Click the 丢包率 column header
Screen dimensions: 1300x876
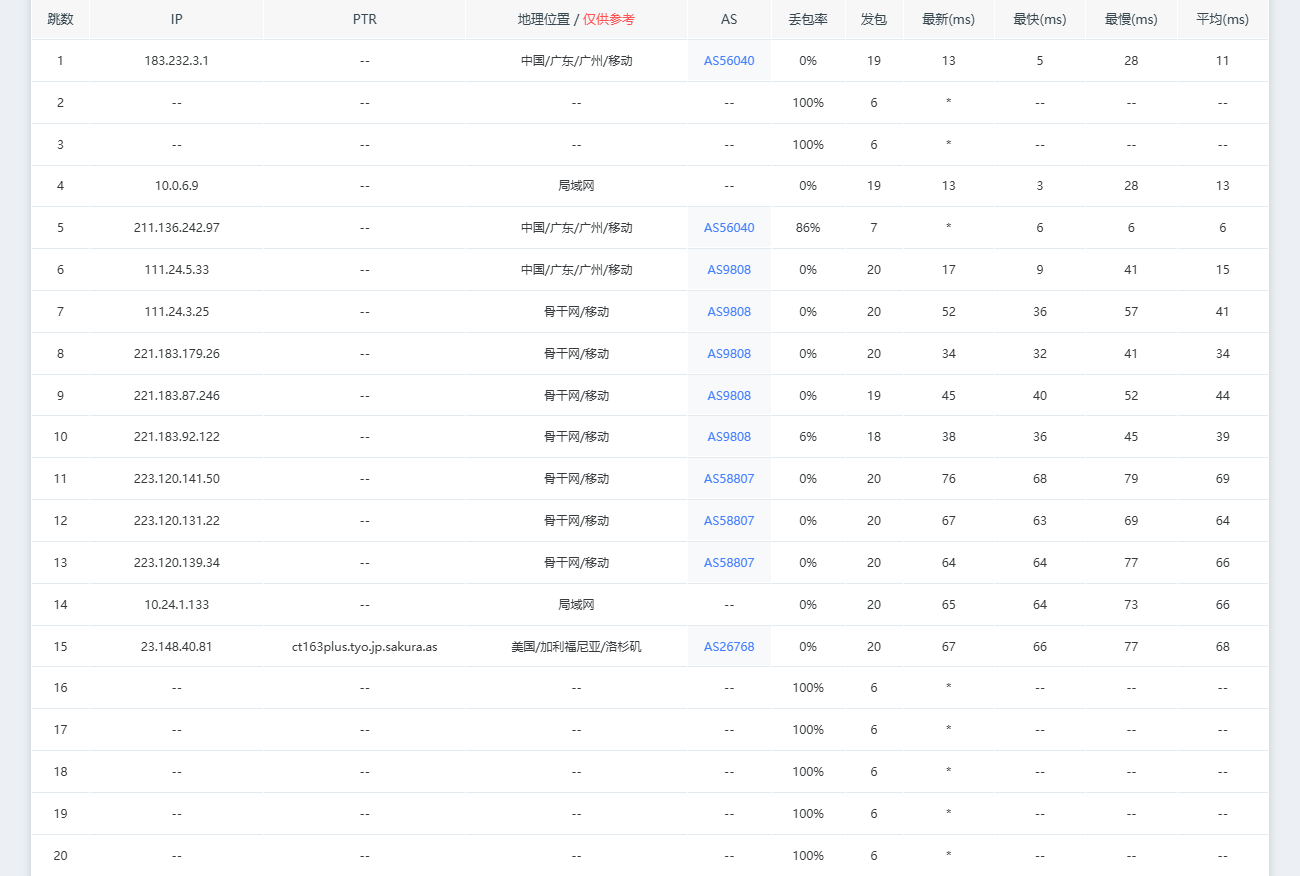(x=808, y=19)
